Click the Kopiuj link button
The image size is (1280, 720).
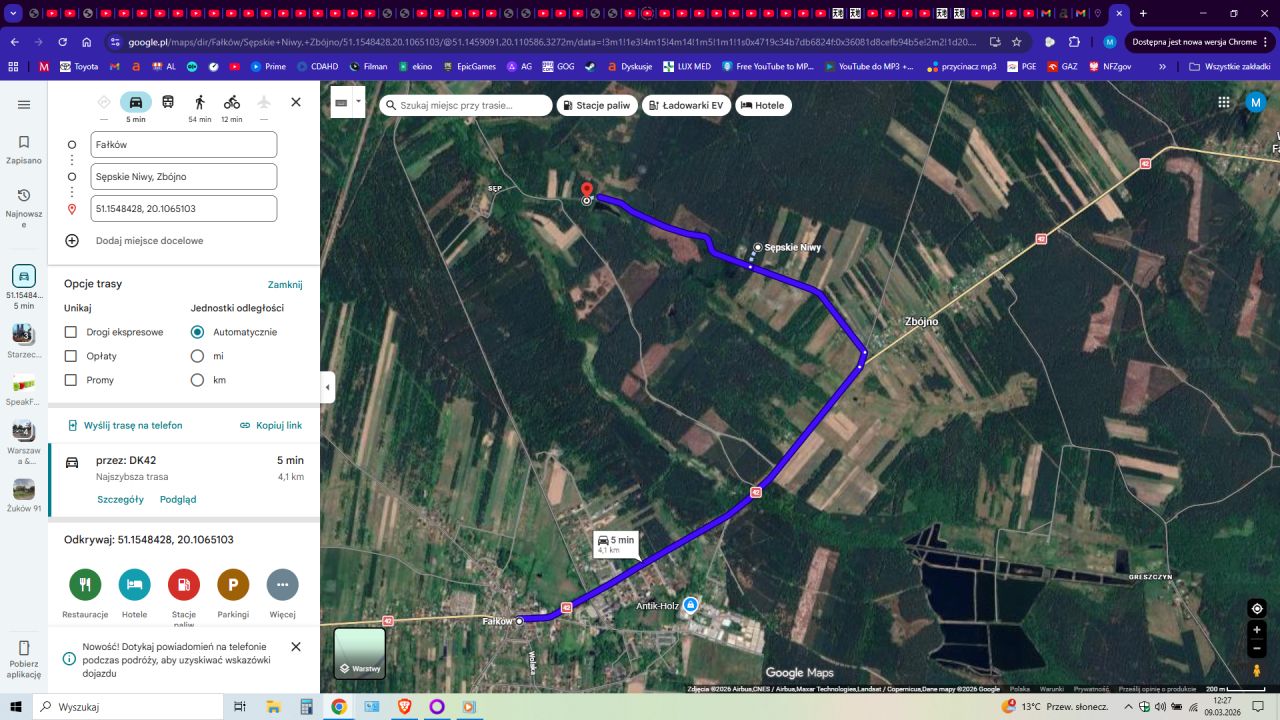[271, 425]
